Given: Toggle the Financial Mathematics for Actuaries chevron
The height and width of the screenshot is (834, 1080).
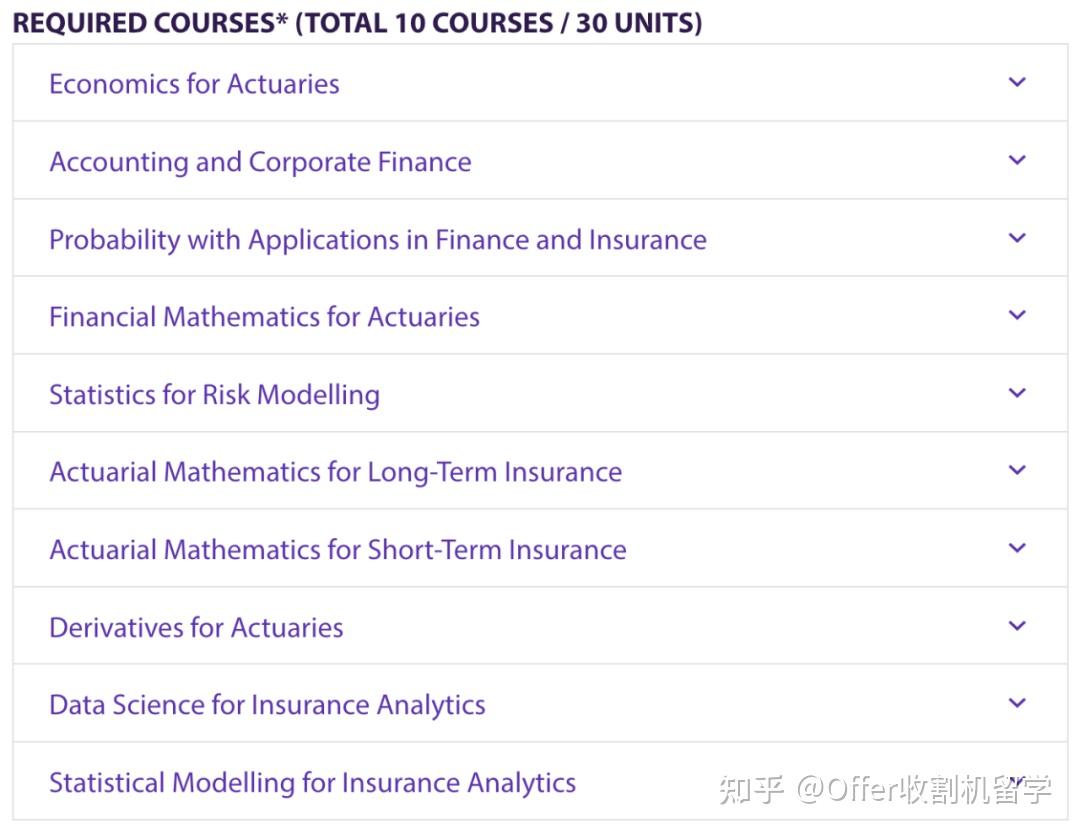Looking at the screenshot, I should pos(1017,315).
